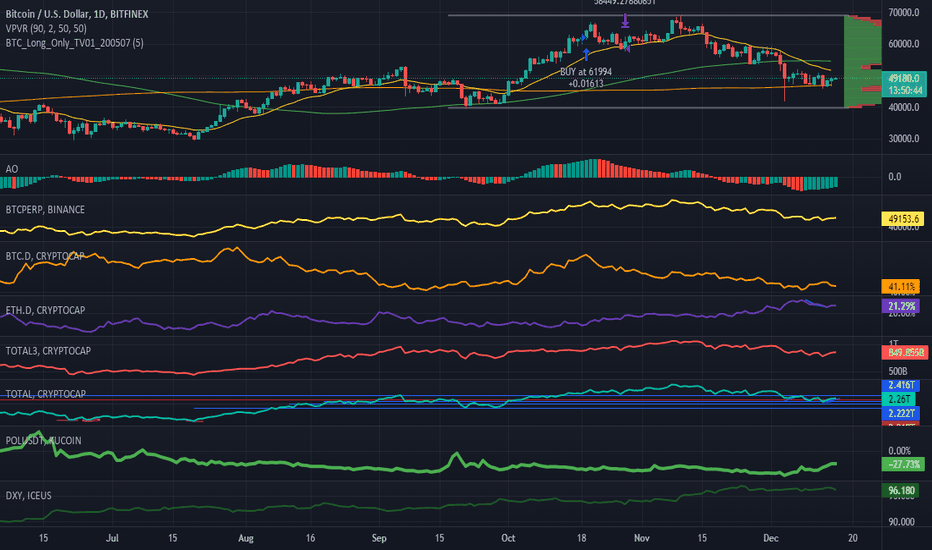Click the POLUSDT, KUCOIN pane label
Image resolution: width=932 pixels, height=550 pixels.
point(43,441)
